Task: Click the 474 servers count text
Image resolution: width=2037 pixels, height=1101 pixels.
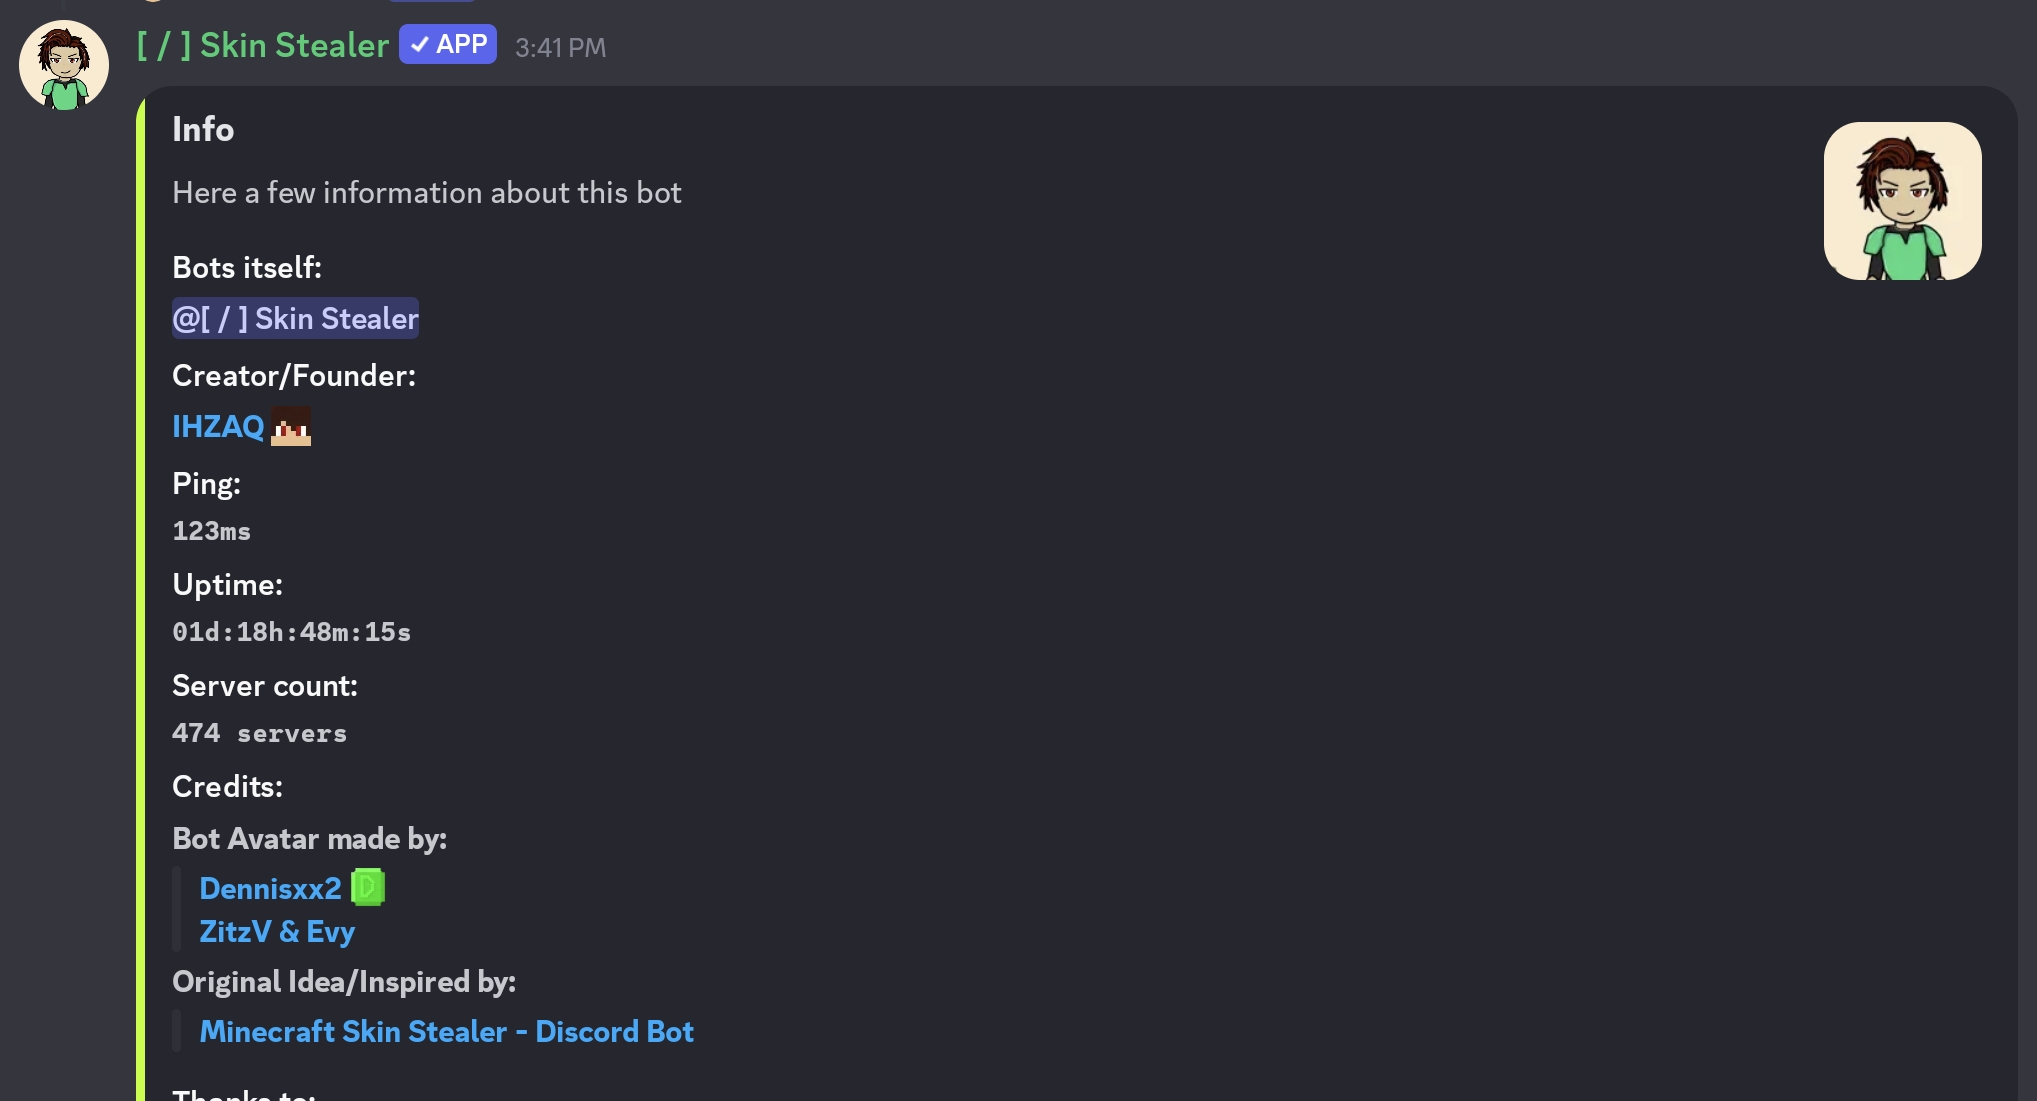Action: [x=259, y=733]
